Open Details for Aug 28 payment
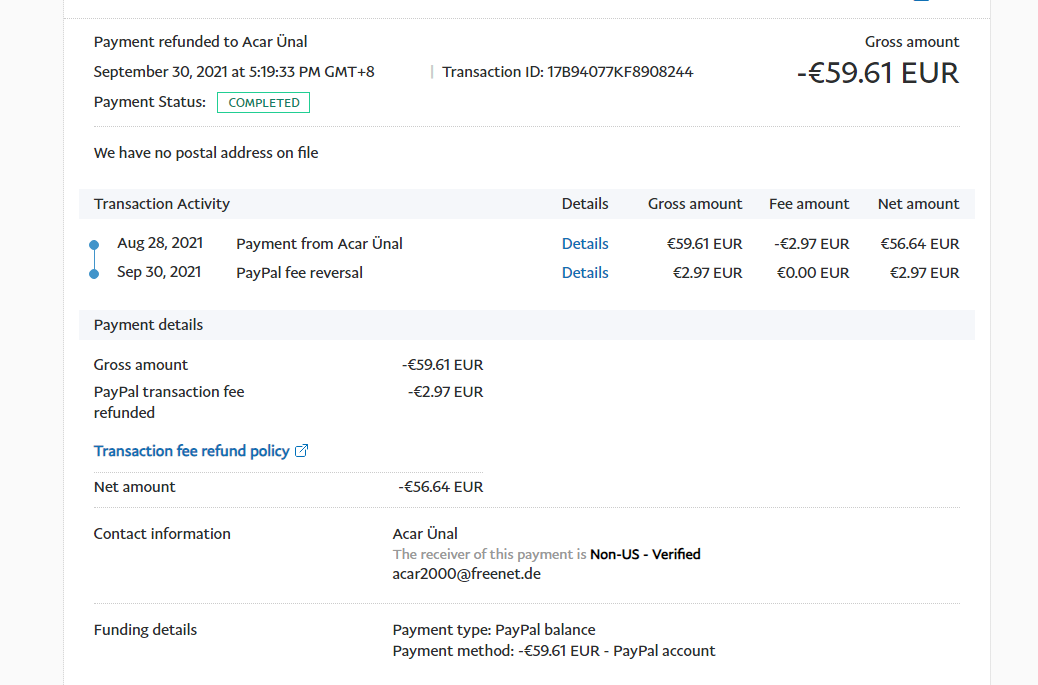The width and height of the screenshot is (1038, 685). [x=585, y=244]
